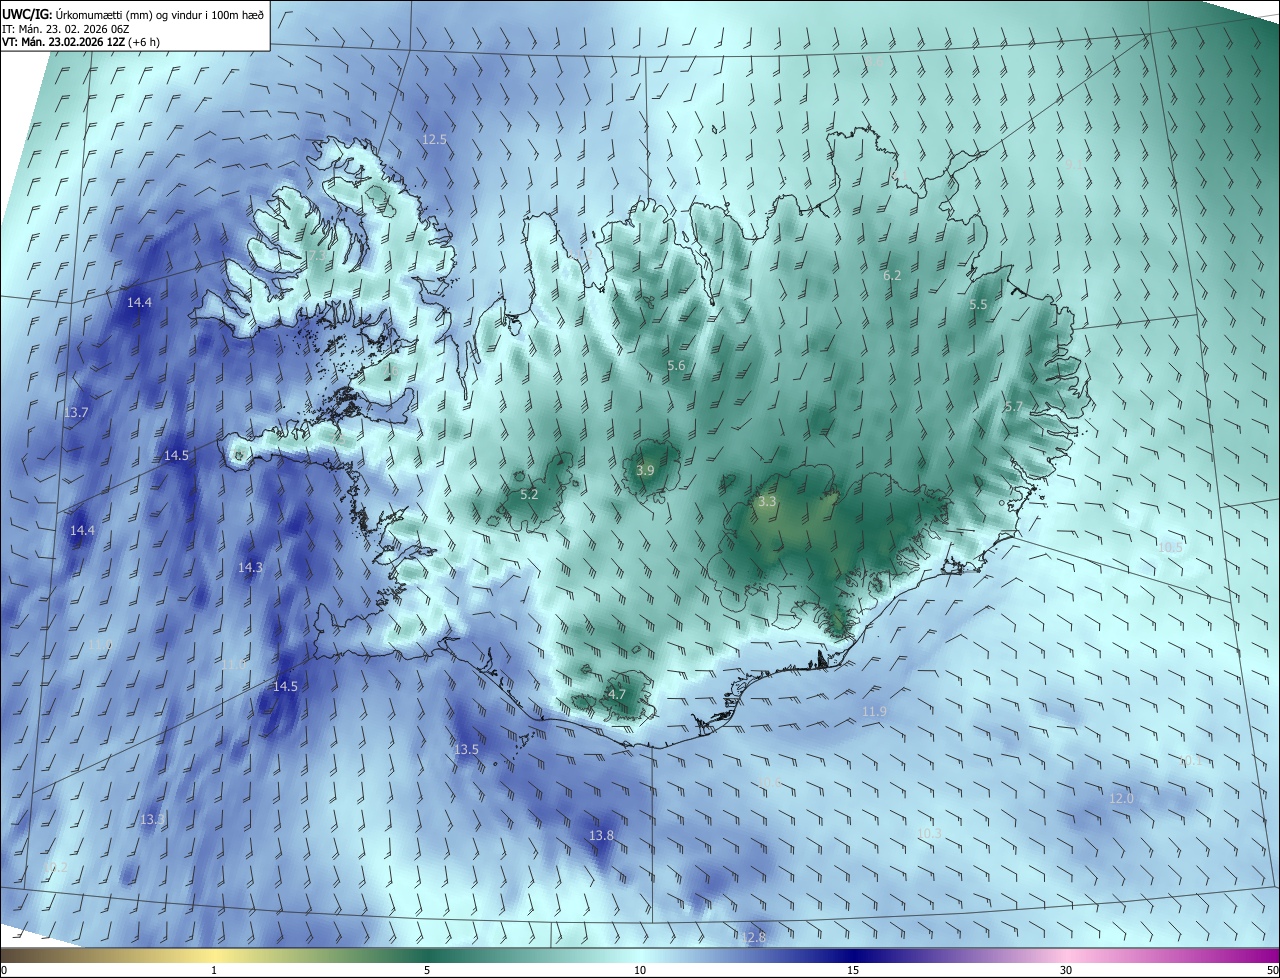The image size is (1280, 978).
Task: Click the 13.8 value label on the map
Action: pos(601,835)
